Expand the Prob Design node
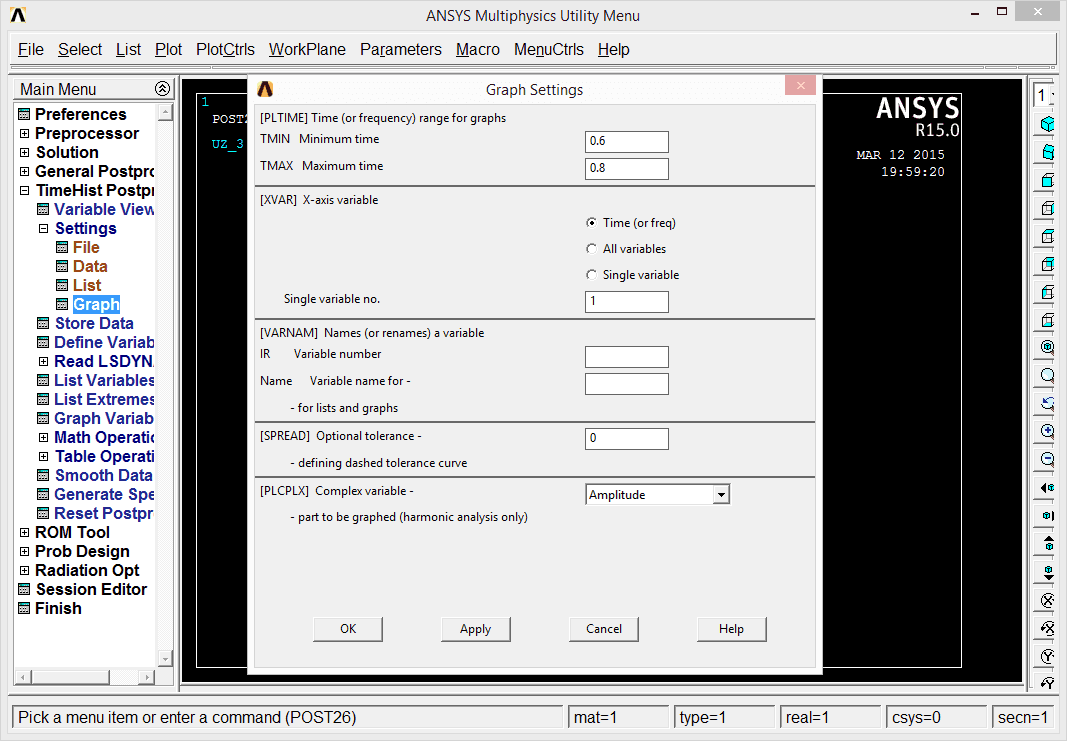The image size is (1067, 741). pyautogui.click(x=24, y=552)
